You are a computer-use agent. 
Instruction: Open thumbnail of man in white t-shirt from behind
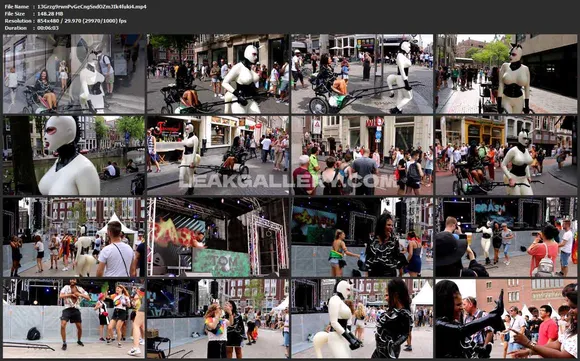click(x=74, y=237)
